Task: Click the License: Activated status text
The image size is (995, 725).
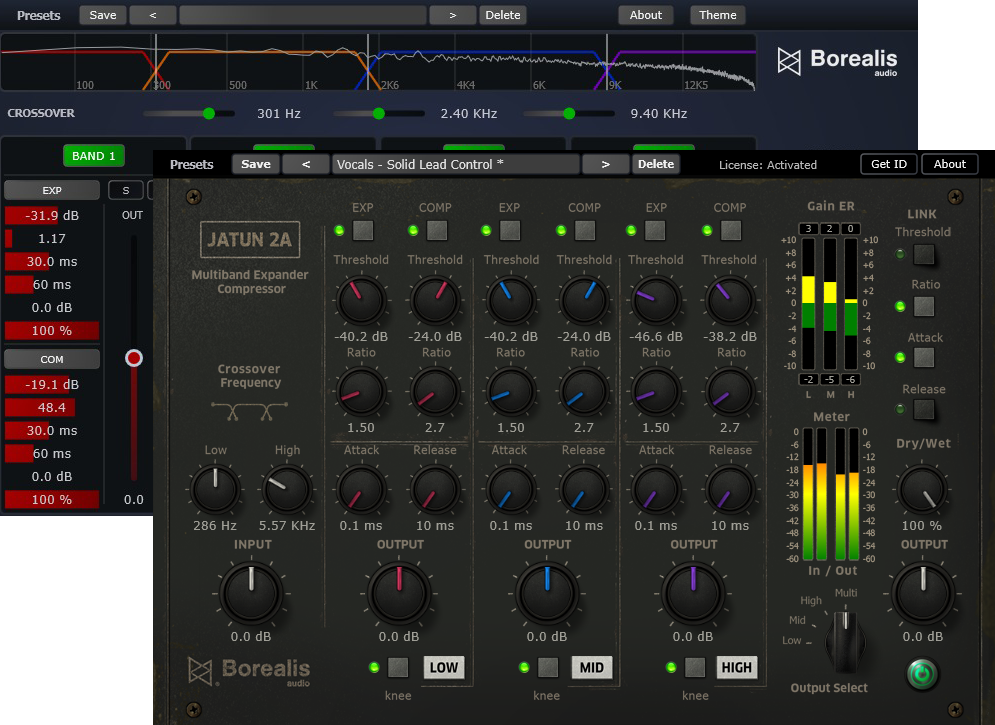Action: coord(768,165)
